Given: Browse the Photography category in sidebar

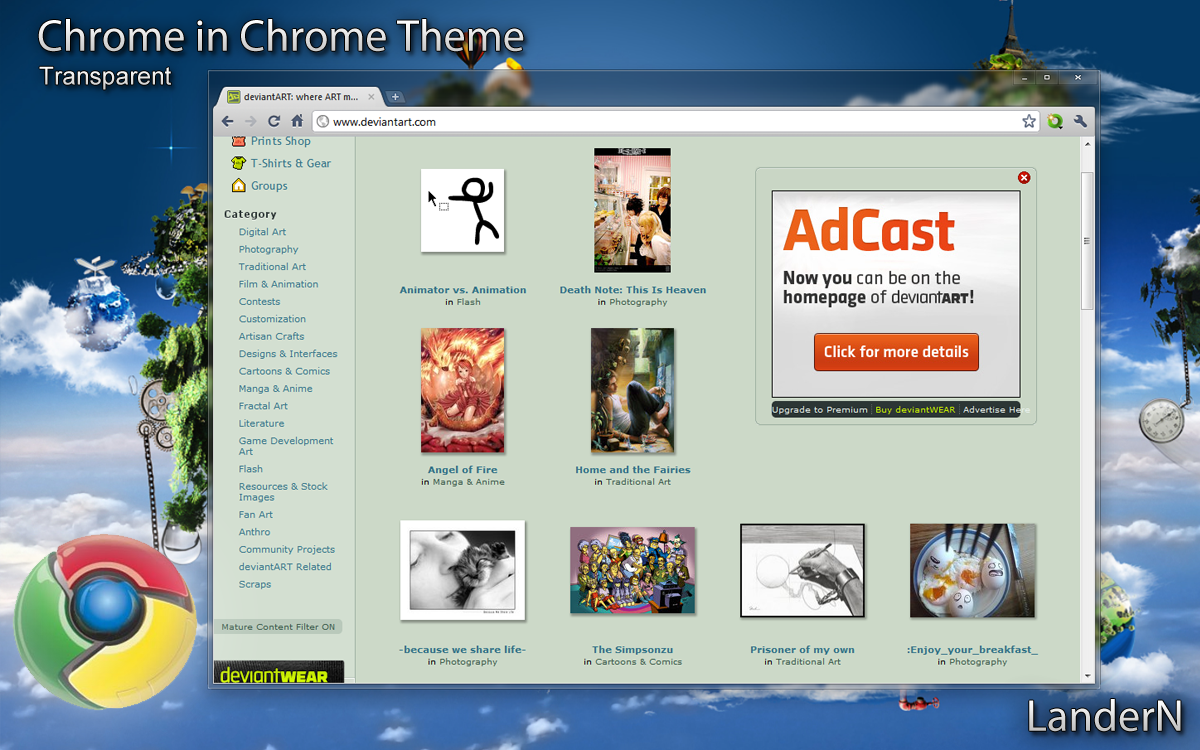Looking at the screenshot, I should [268, 249].
